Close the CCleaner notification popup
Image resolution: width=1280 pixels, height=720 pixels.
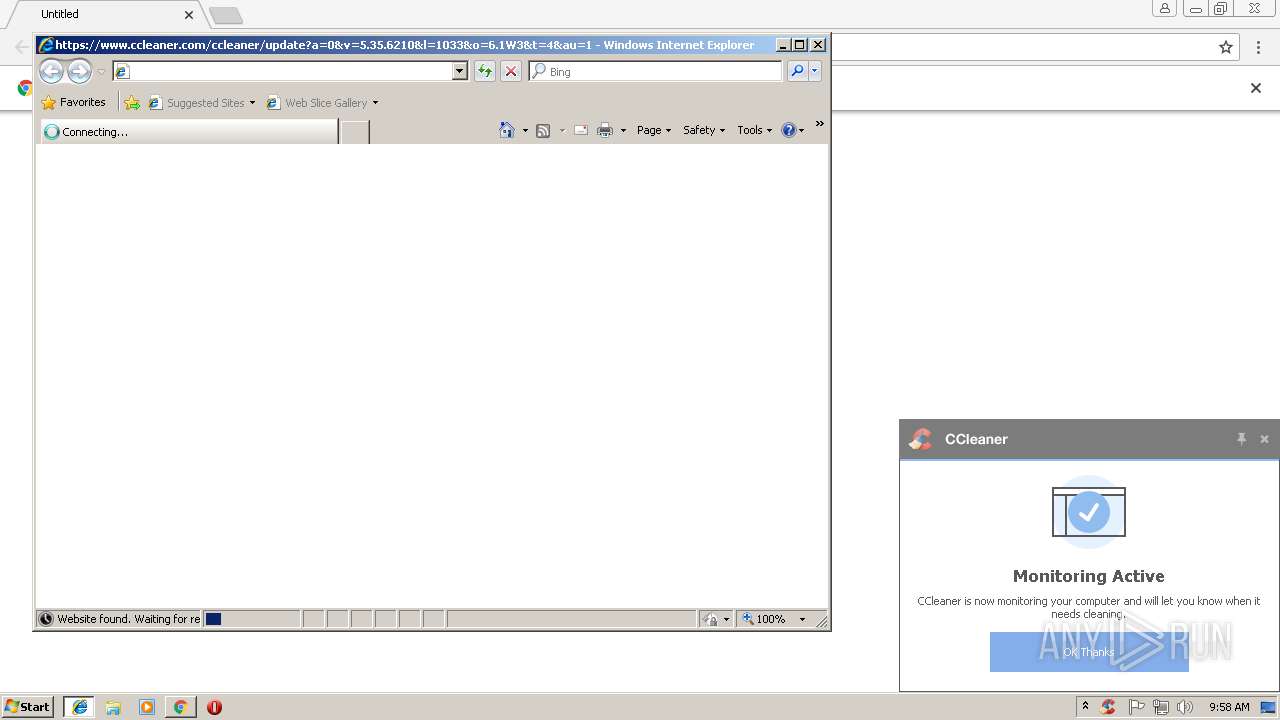1264,439
